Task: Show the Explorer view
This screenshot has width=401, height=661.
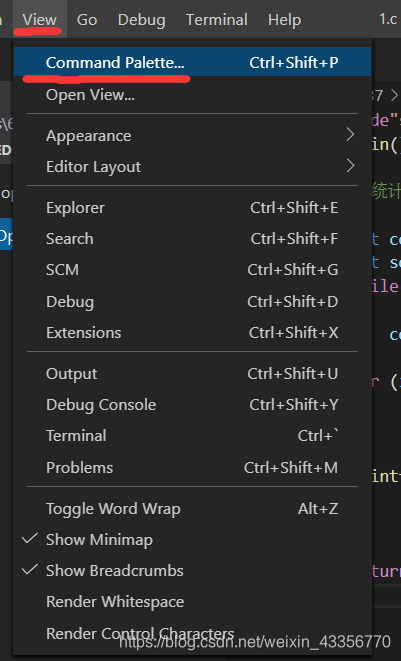Action: 192,208
